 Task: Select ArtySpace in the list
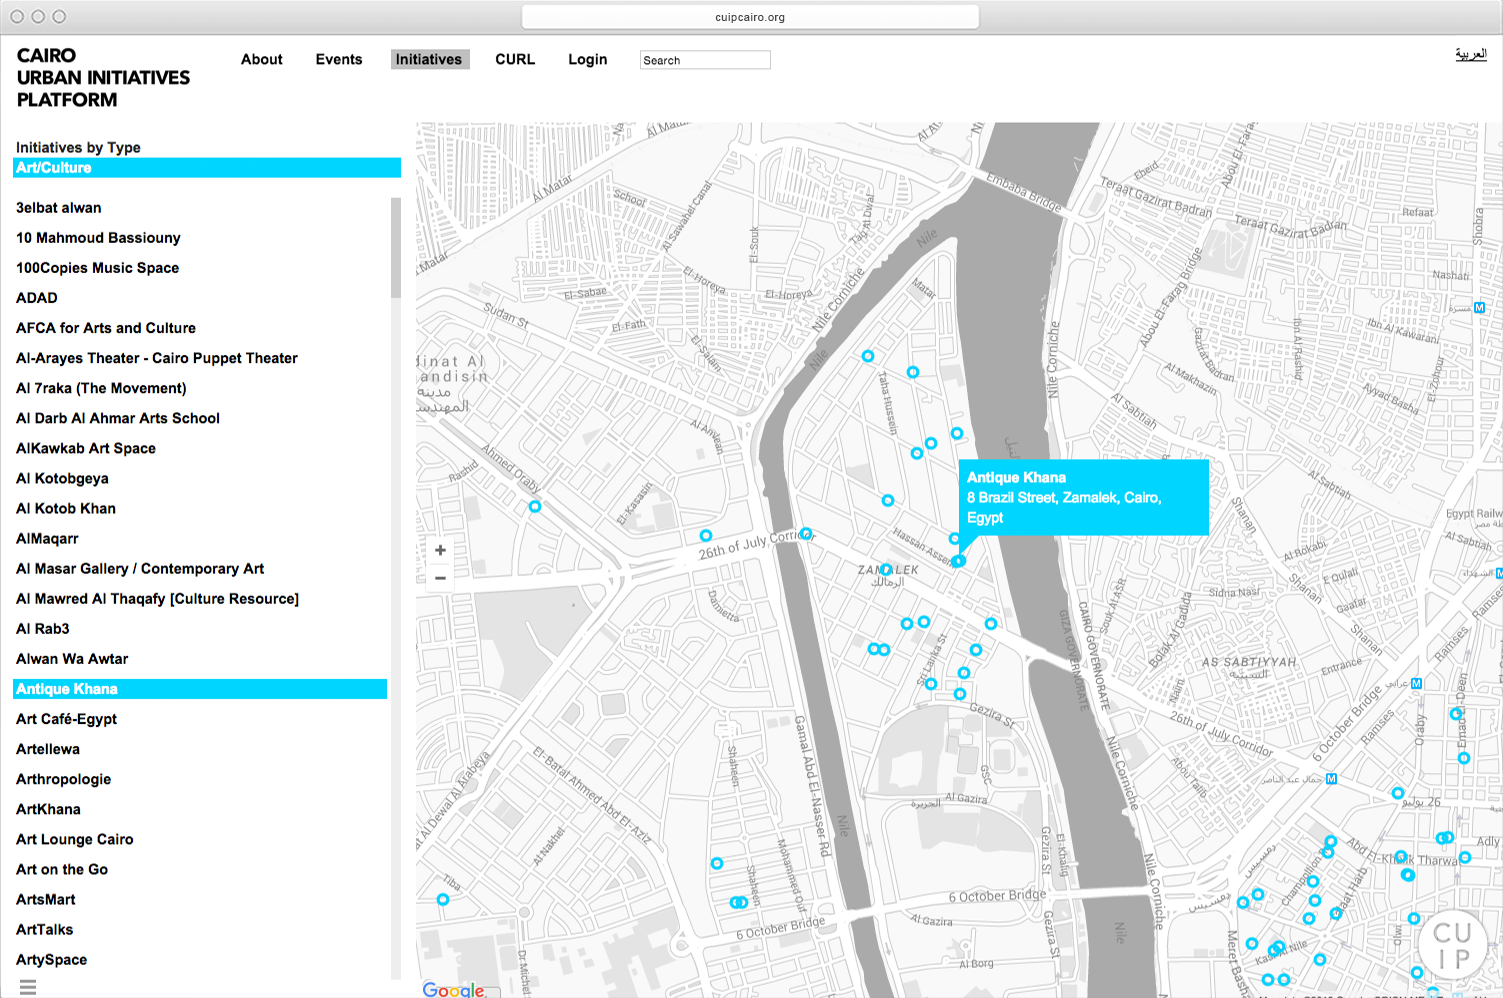52,959
